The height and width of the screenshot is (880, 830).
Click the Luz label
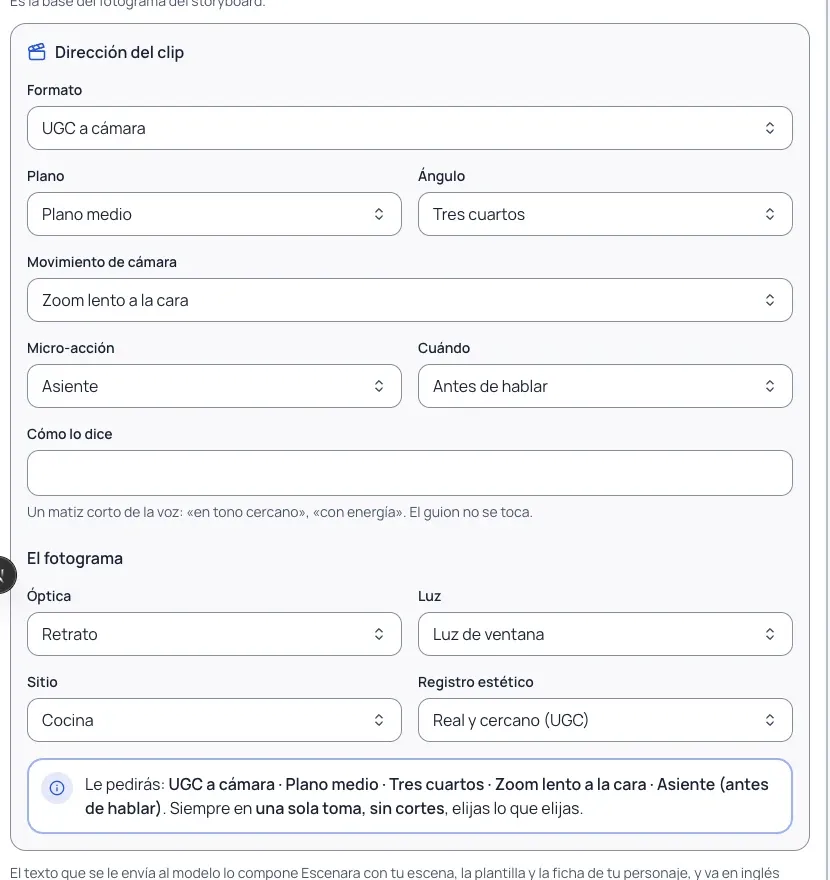(429, 595)
